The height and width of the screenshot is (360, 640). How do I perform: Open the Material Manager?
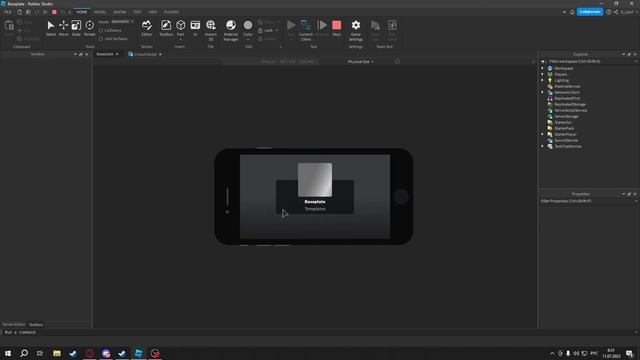231,30
